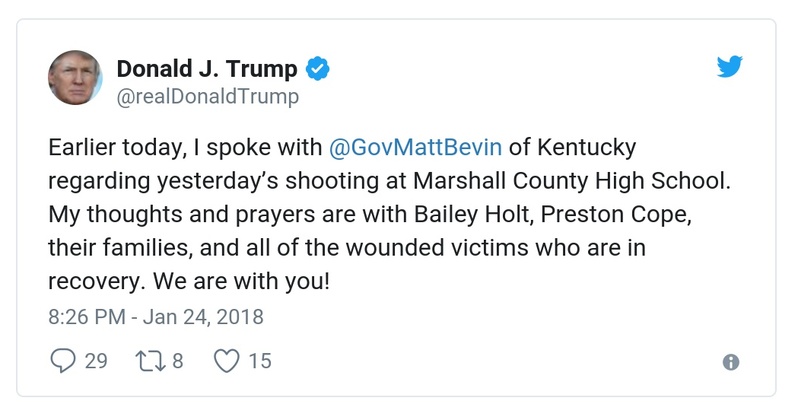798x420 pixels.
Task: Click the round profile avatar
Action: (x=75, y=78)
